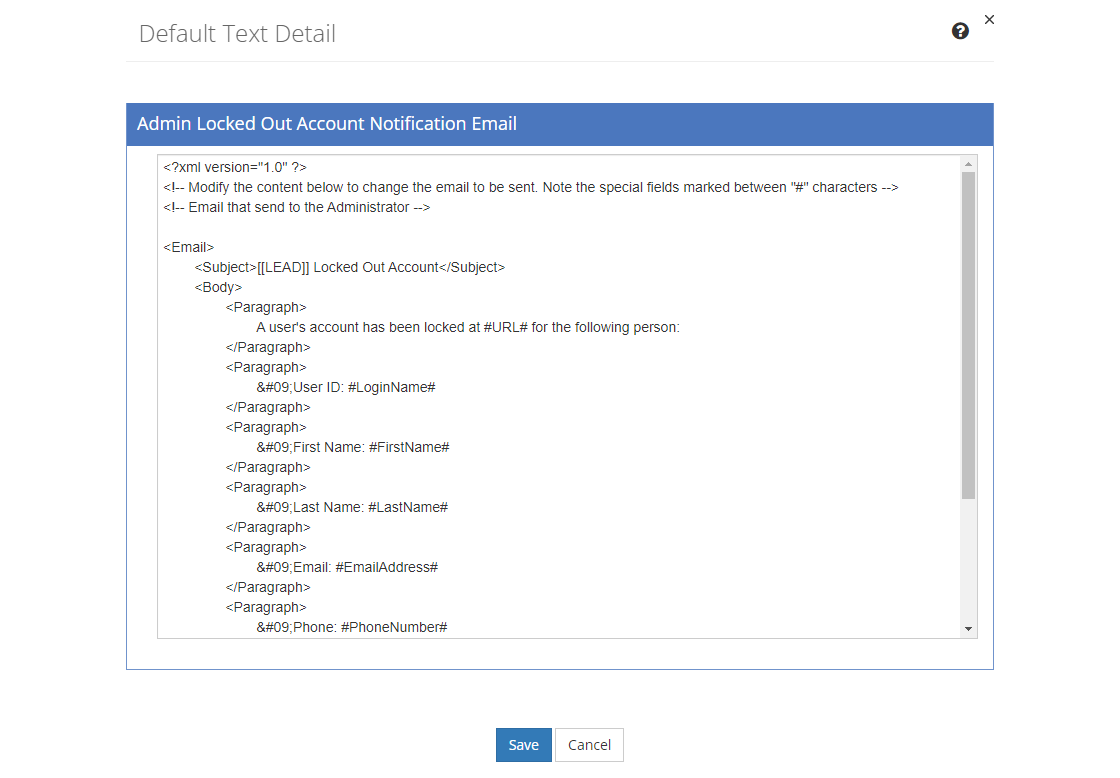Cancel editing the default text

tap(589, 744)
